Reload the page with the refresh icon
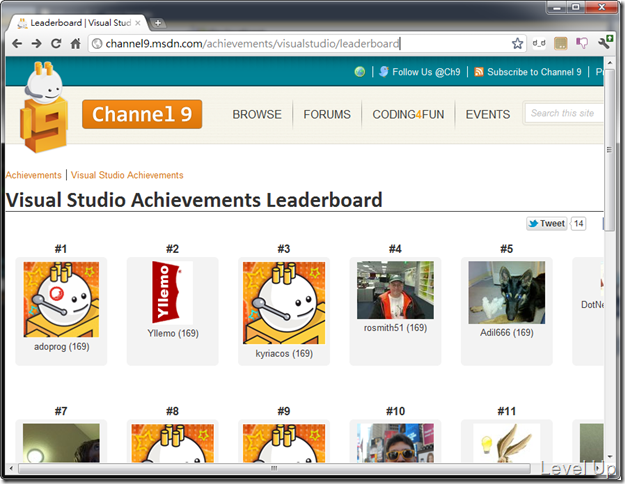This screenshot has height=484, width=625. 56,43
